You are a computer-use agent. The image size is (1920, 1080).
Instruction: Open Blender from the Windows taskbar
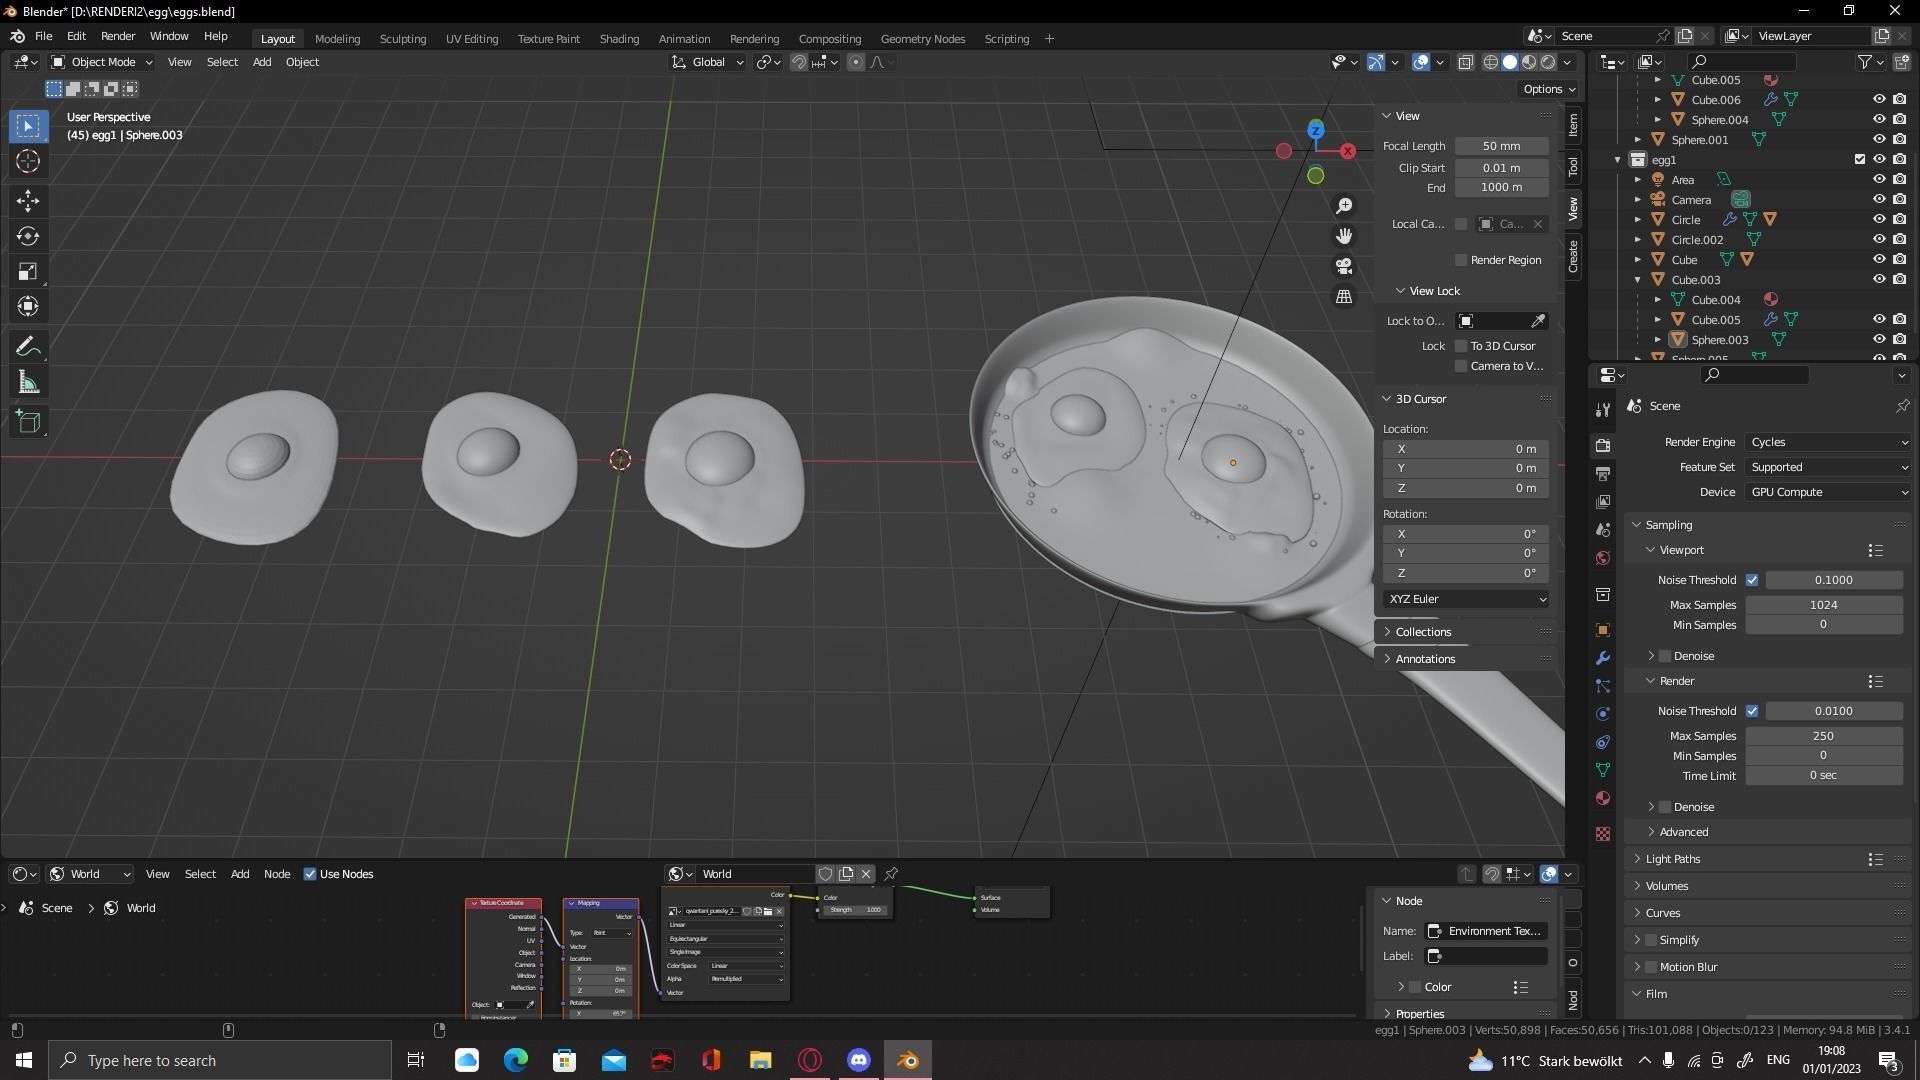pyautogui.click(x=908, y=1060)
